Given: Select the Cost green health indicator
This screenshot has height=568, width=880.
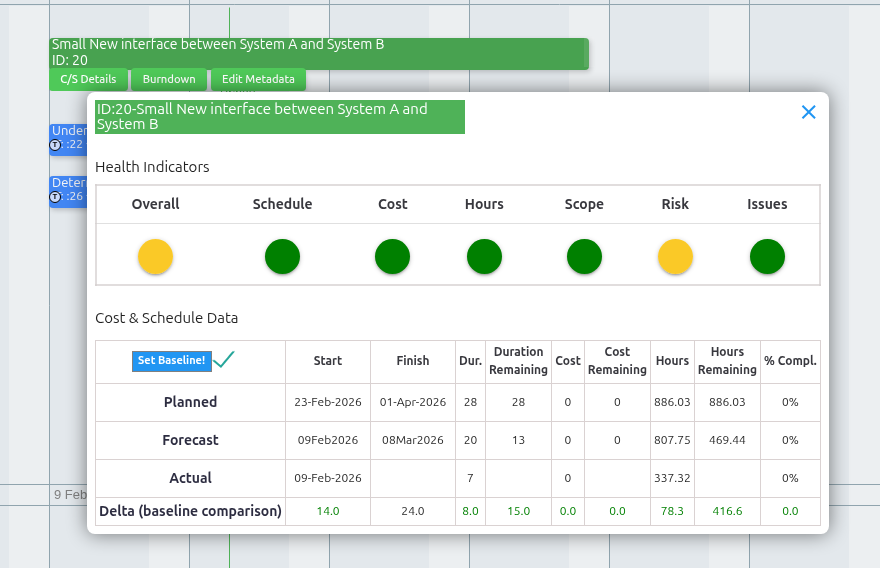Looking at the screenshot, I should tap(392, 256).
